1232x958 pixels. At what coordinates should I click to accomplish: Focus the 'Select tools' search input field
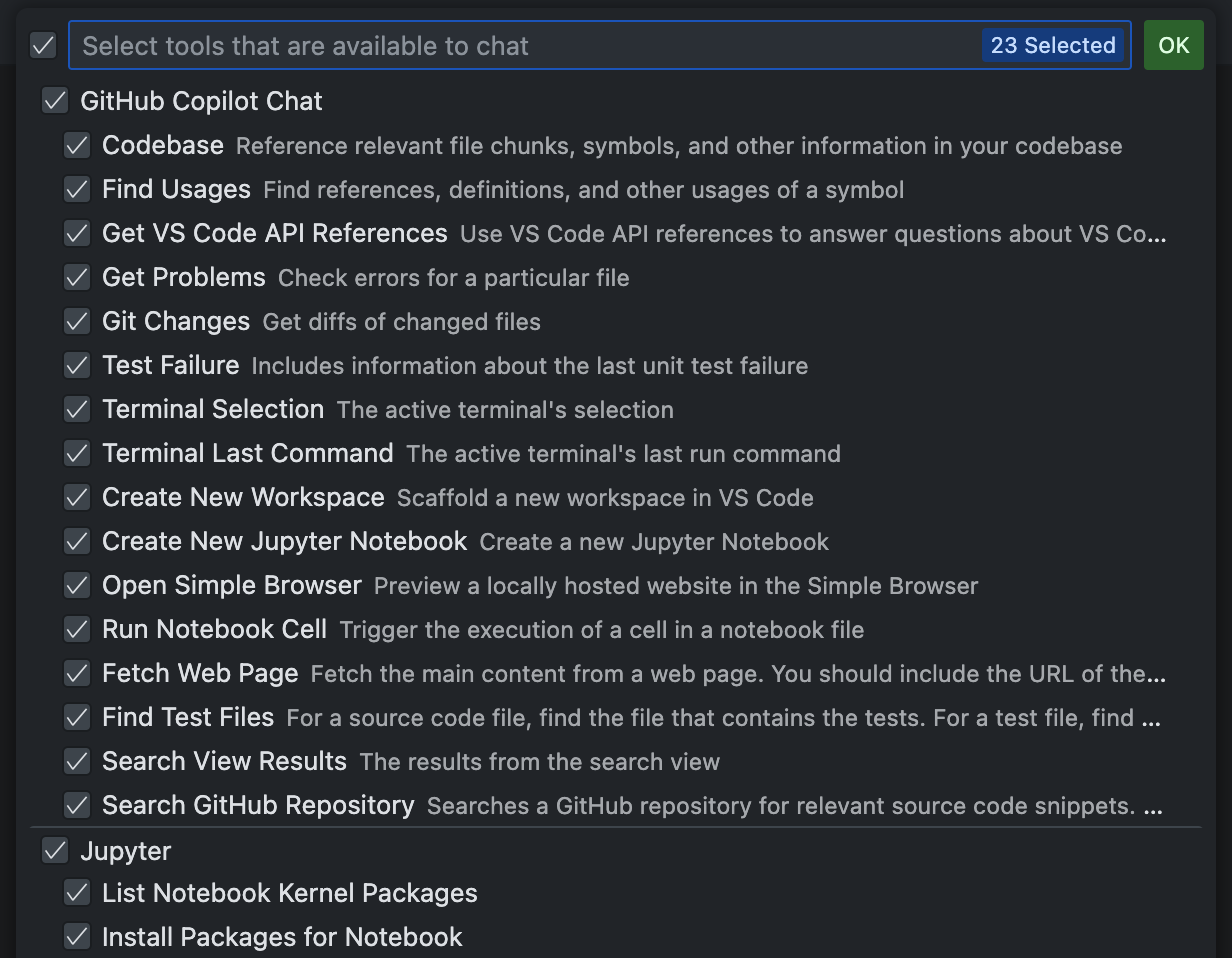pyautogui.click(x=600, y=45)
